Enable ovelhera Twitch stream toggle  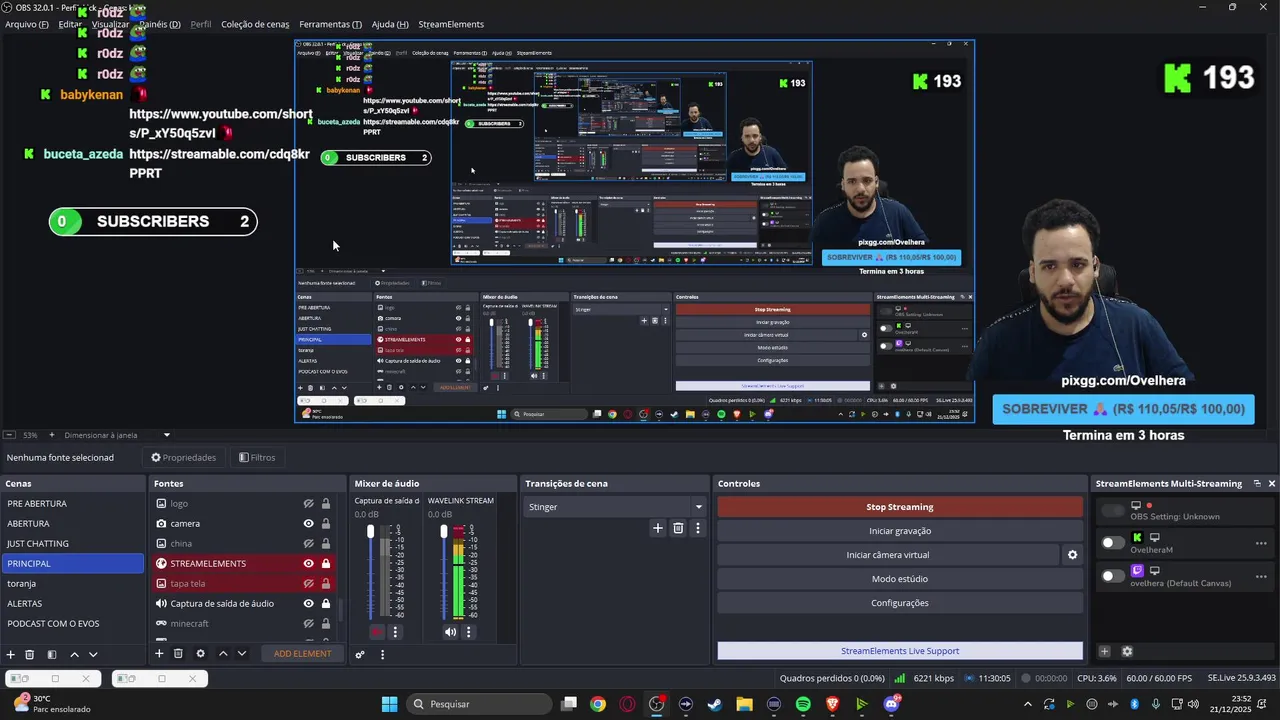pos(1112,576)
